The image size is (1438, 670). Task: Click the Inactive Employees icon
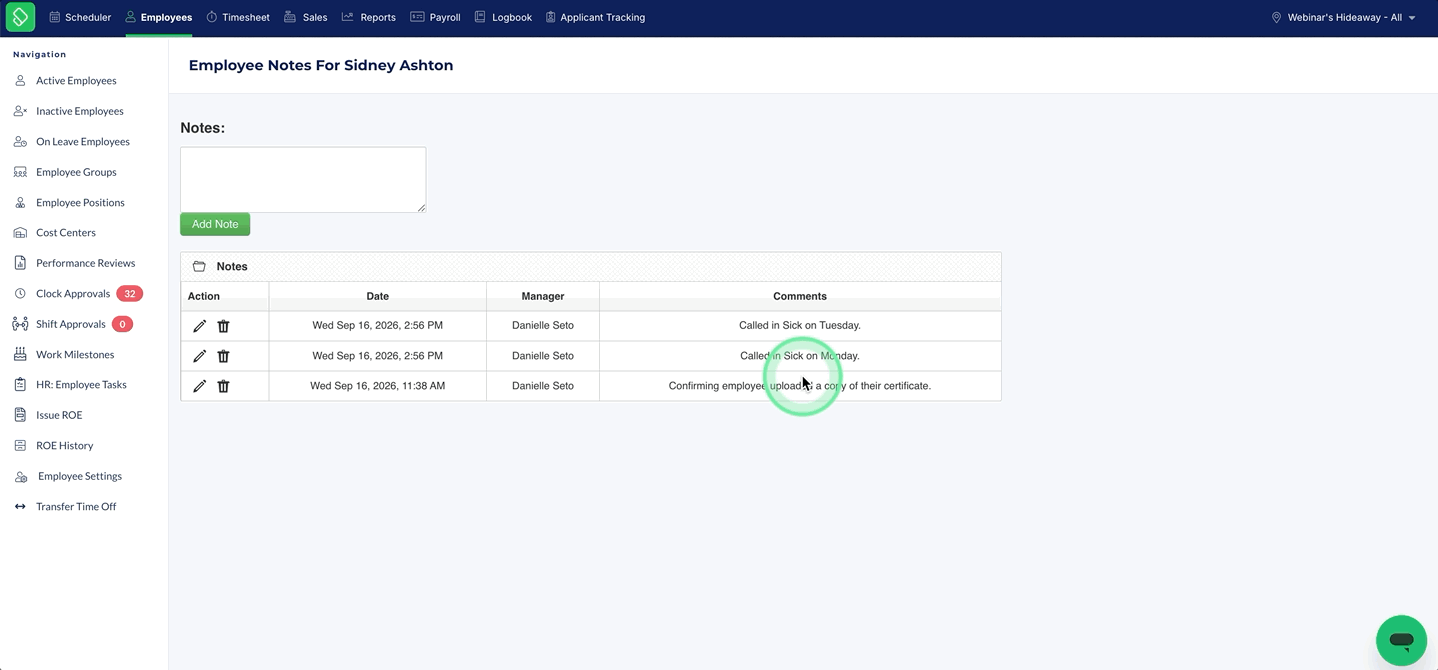[x=20, y=111]
